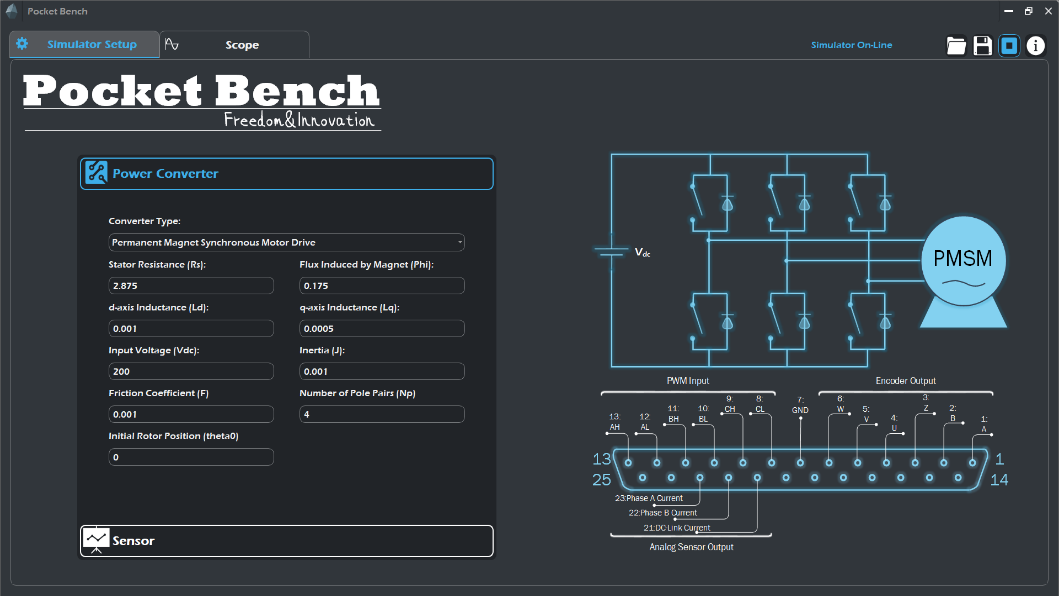1059x596 pixels.
Task: Click the 7: GND pin label
Action: click(x=800, y=405)
